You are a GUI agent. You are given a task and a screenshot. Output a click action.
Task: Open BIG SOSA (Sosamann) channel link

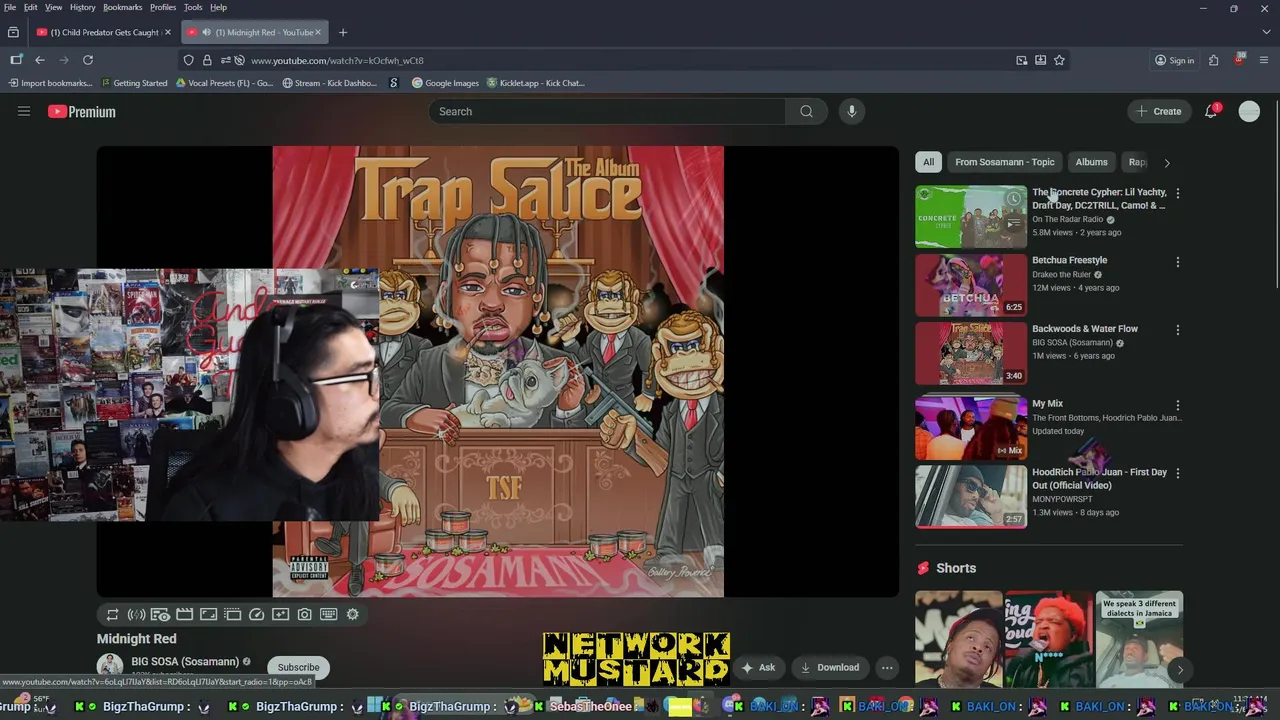pyautogui.click(x=185, y=662)
